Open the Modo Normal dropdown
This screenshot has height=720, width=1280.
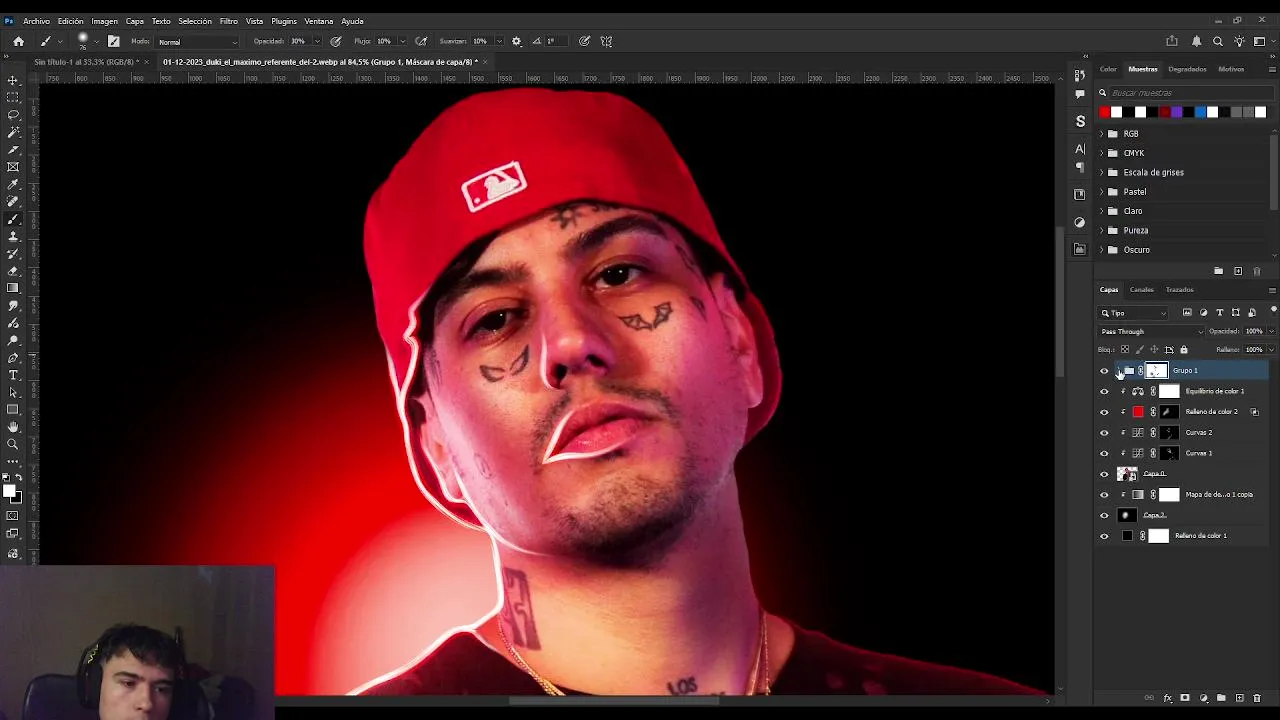(198, 42)
